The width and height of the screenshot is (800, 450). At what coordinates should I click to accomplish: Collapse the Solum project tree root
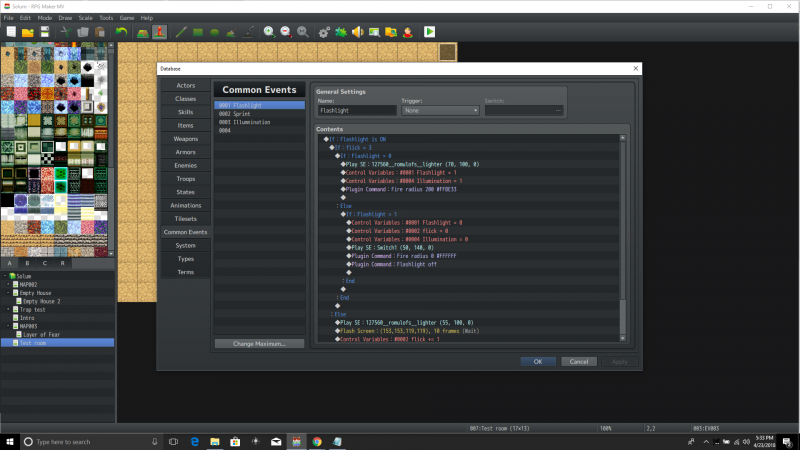[x=6, y=276]
